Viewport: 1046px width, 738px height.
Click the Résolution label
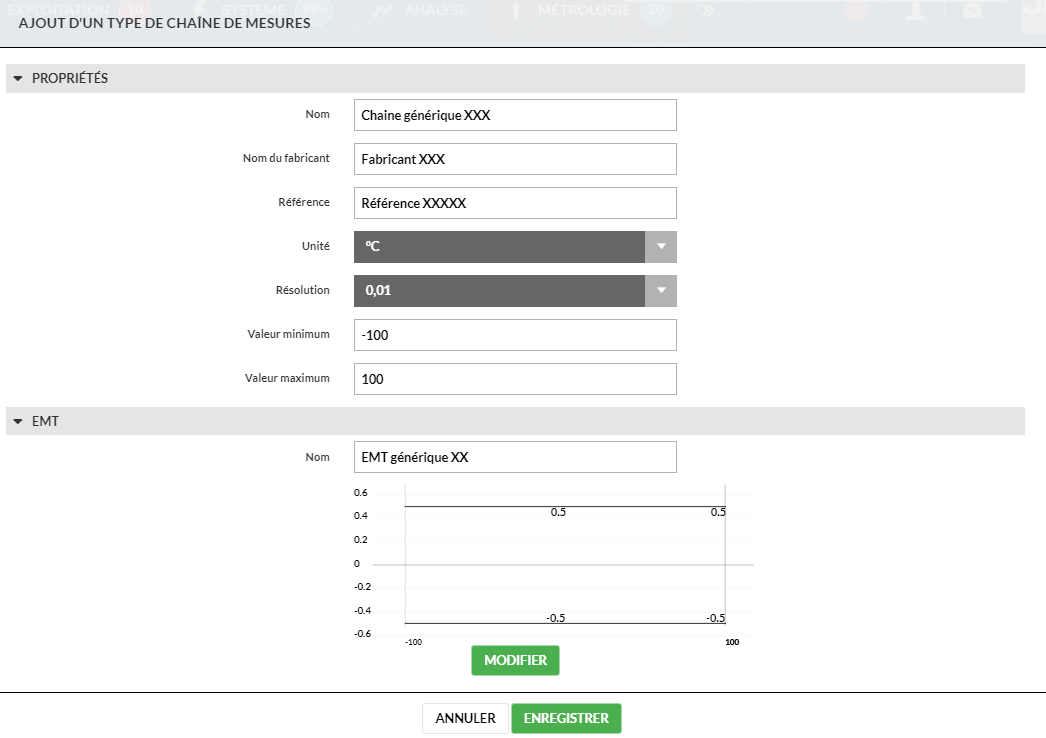click(303, 290)
